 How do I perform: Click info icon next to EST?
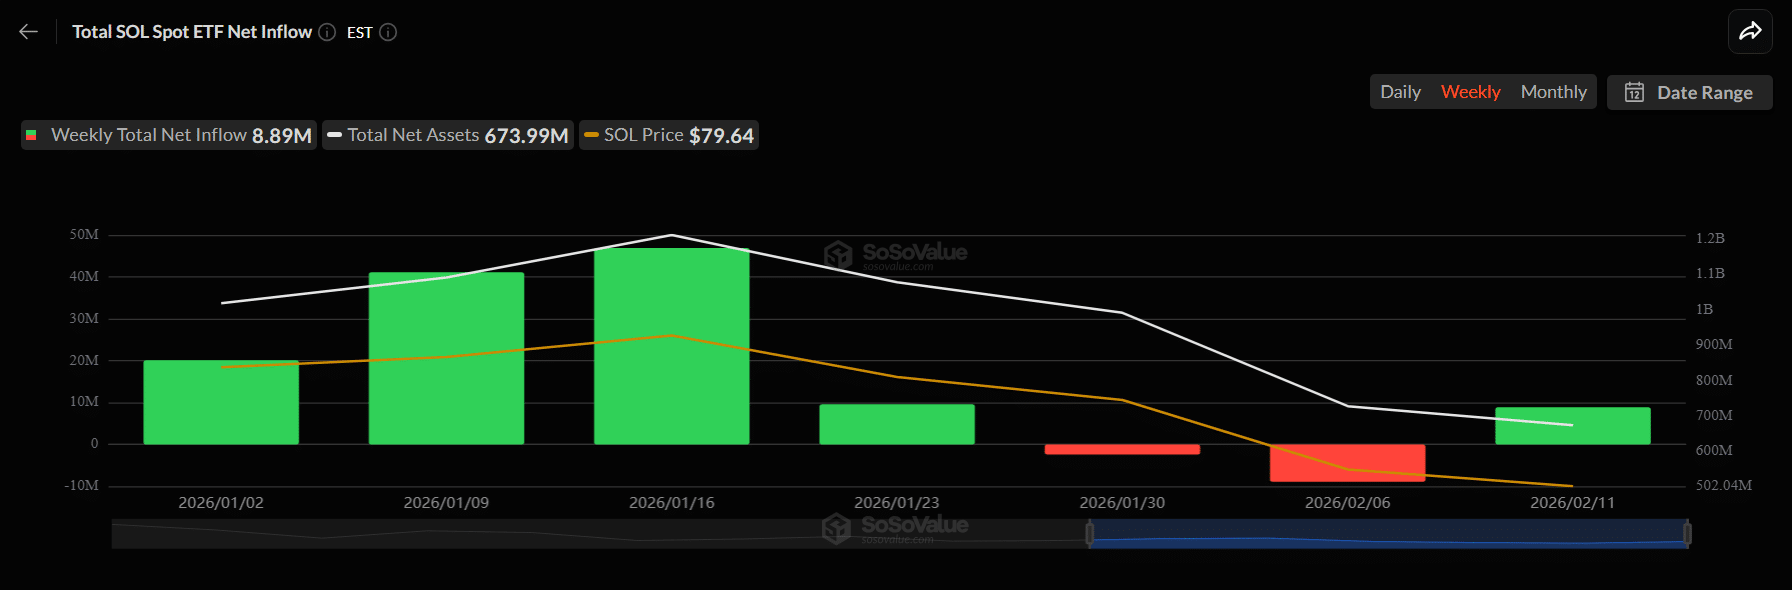[388, 32]
